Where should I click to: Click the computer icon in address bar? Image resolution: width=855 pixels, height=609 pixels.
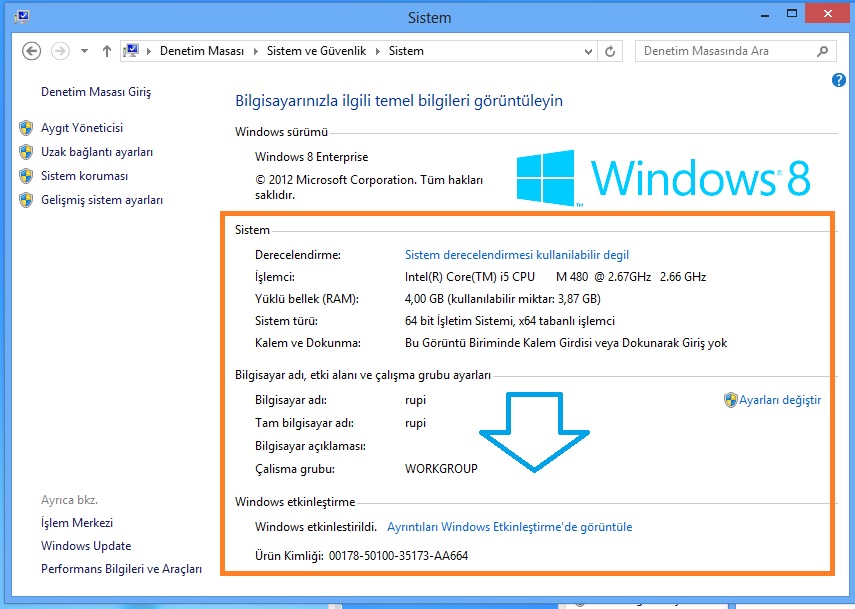tap(131, 51)
